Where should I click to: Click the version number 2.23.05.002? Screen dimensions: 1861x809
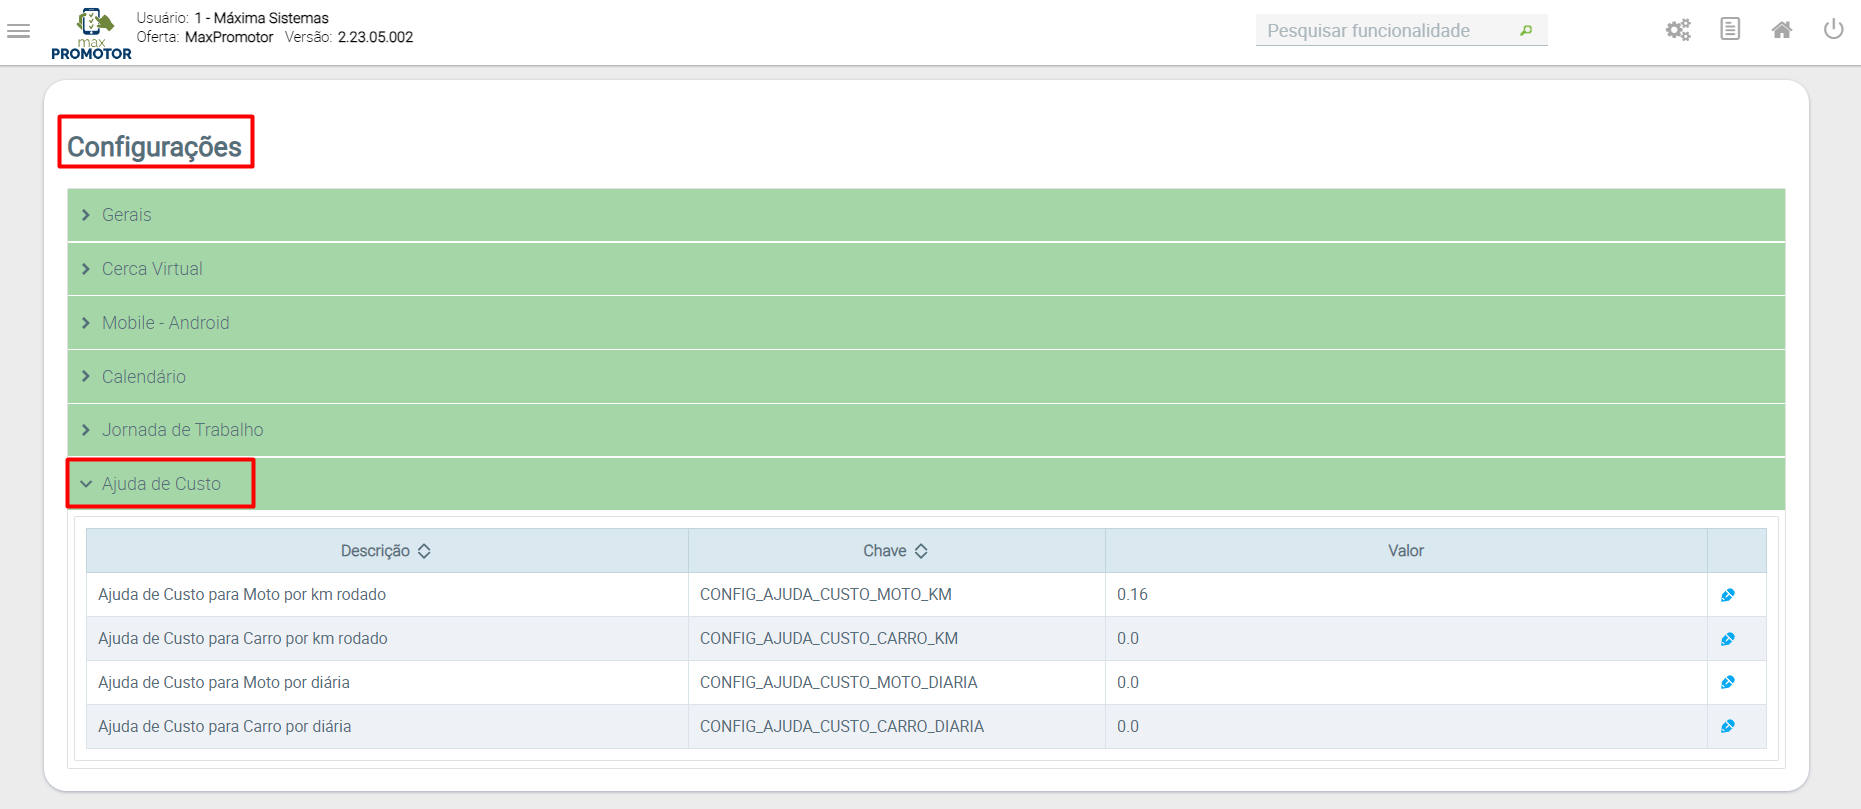click(375, 37)
